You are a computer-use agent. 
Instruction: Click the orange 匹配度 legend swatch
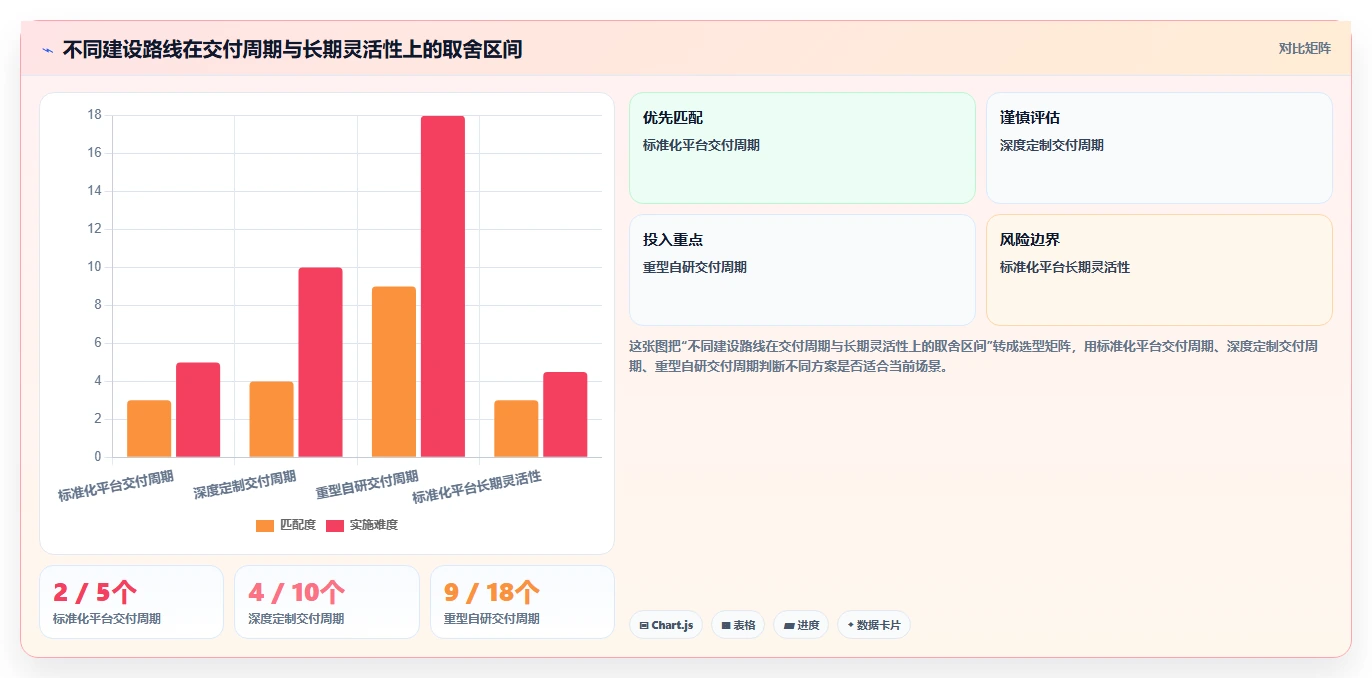265,525
